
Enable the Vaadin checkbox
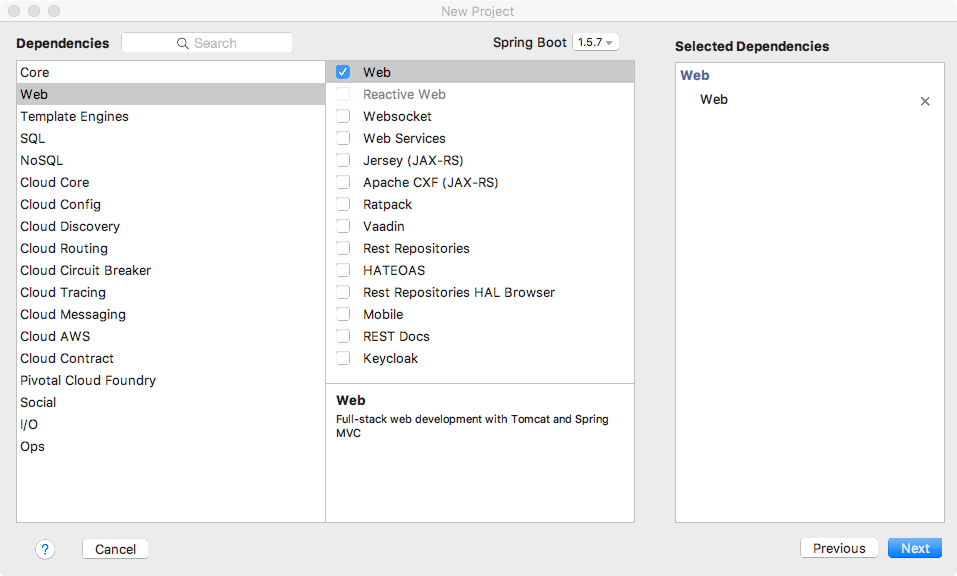tap(343, 226)
